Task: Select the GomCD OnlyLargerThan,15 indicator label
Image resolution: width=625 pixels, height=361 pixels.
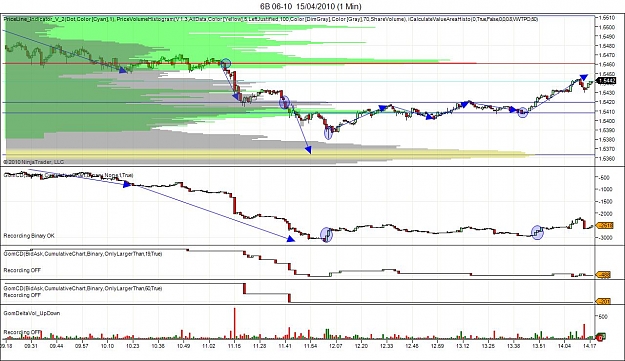Action: pyautogui.click(x=83, y=254)
